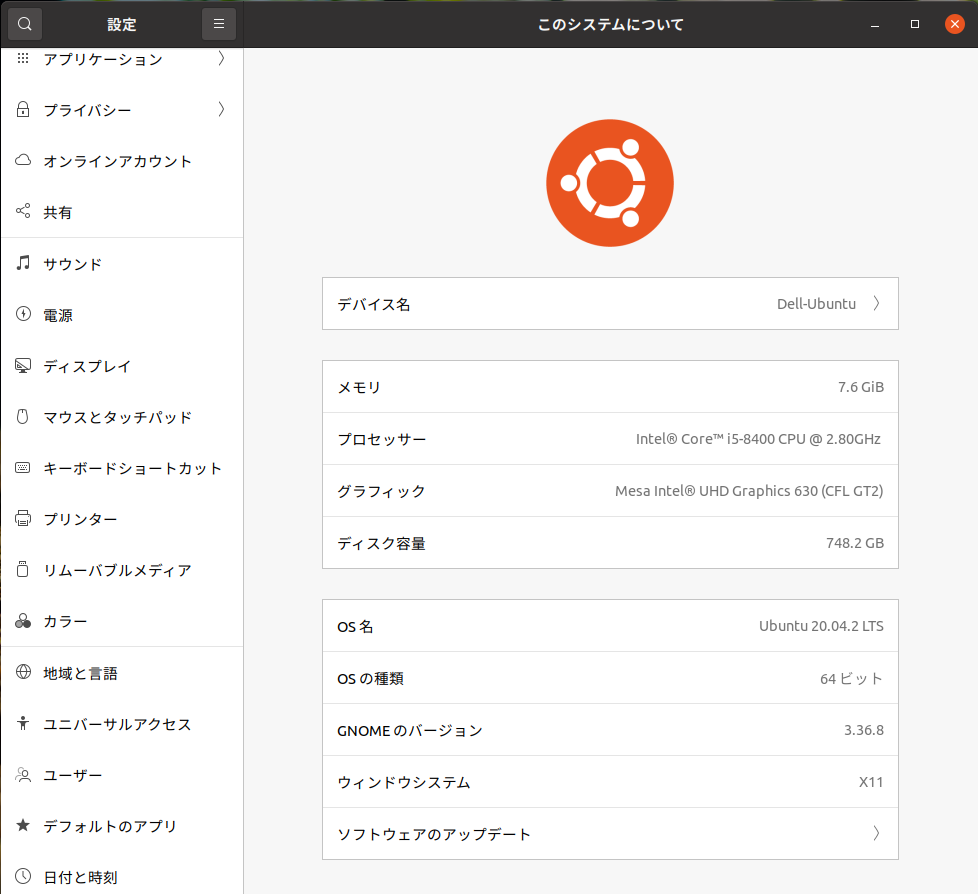Click the Keyboard Shortcuts keyboard icon
The height and width of the screenshot is (894, 978).
23,467
